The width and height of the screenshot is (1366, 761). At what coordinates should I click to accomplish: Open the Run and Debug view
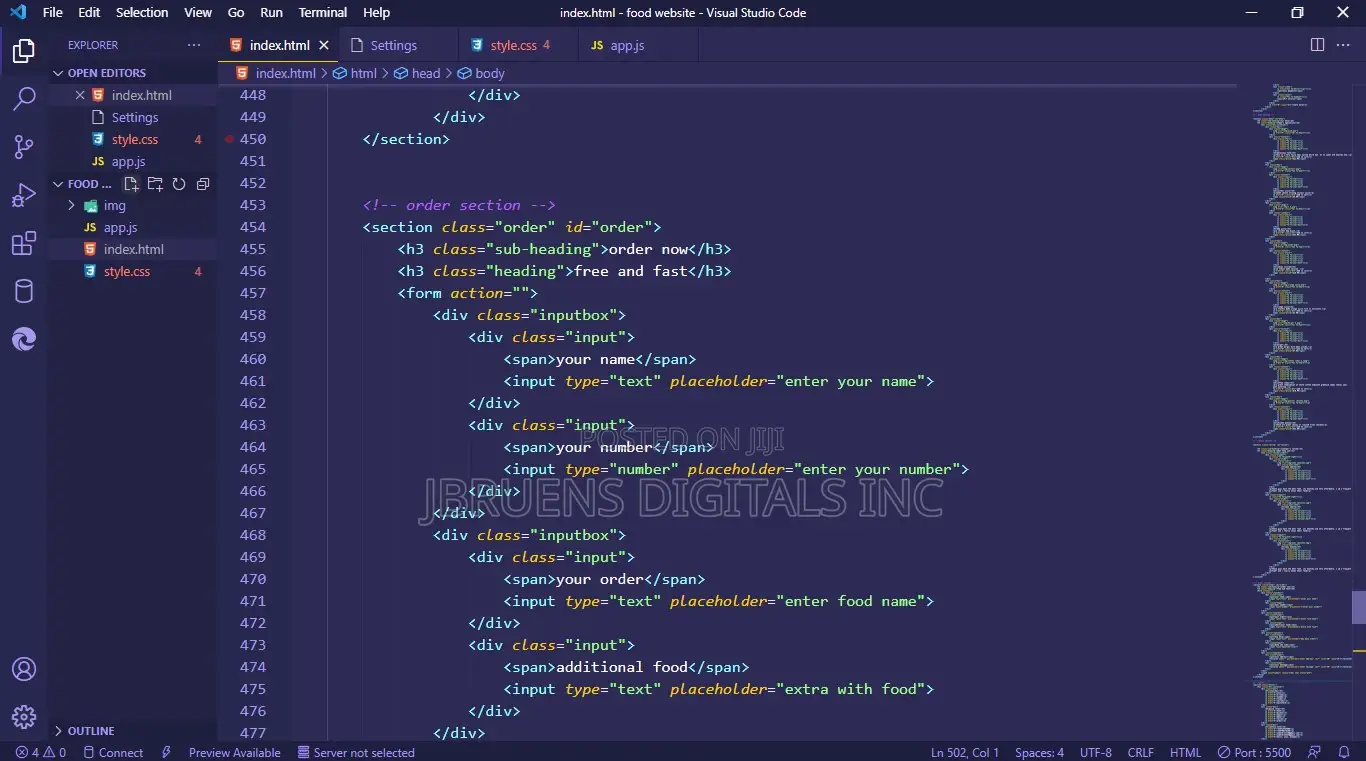pyautogui.click(x=24, y=195)
